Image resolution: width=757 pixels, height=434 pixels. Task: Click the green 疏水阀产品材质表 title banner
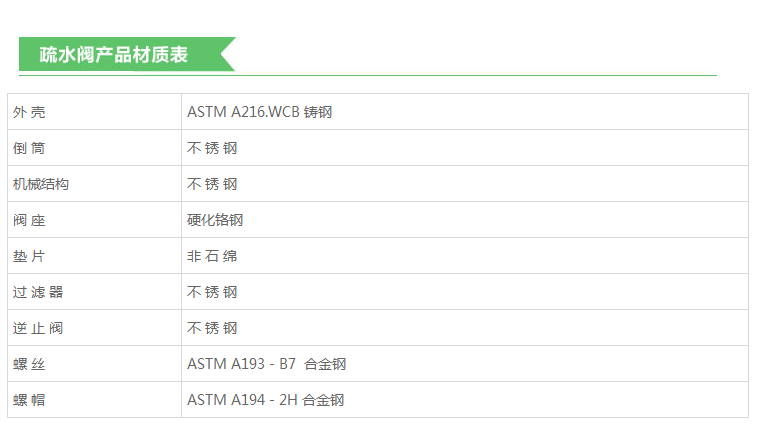click(x=114, y=55)
